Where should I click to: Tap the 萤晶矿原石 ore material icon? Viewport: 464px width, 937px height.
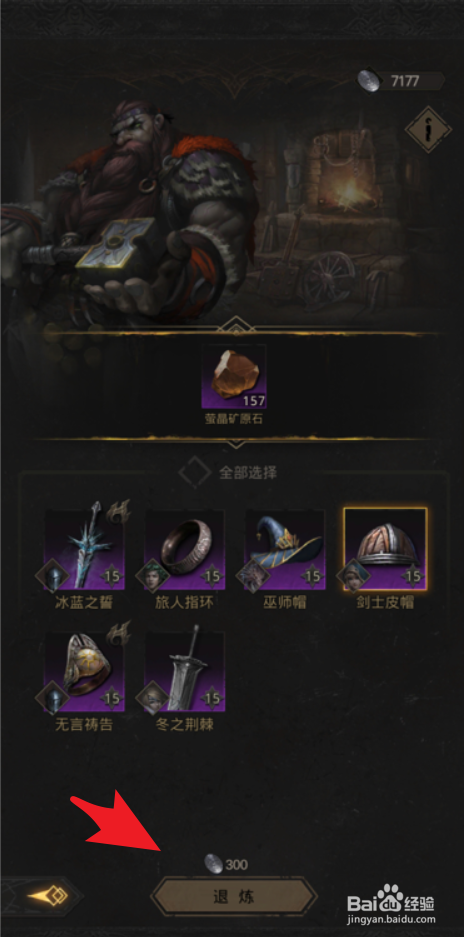pos(234,376)
